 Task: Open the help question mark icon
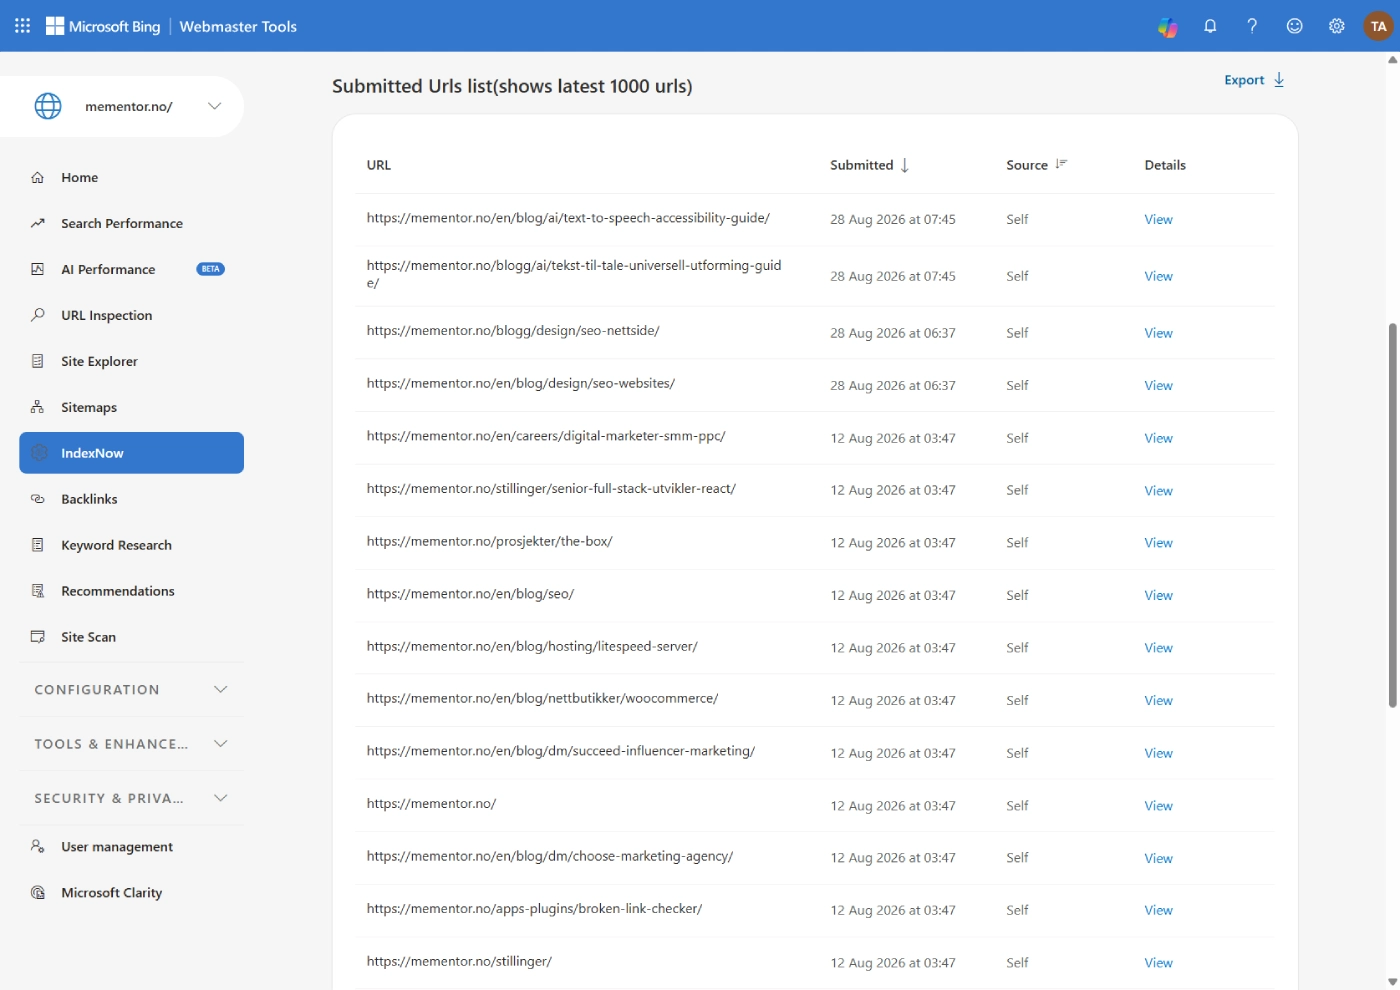(1252, 26)
